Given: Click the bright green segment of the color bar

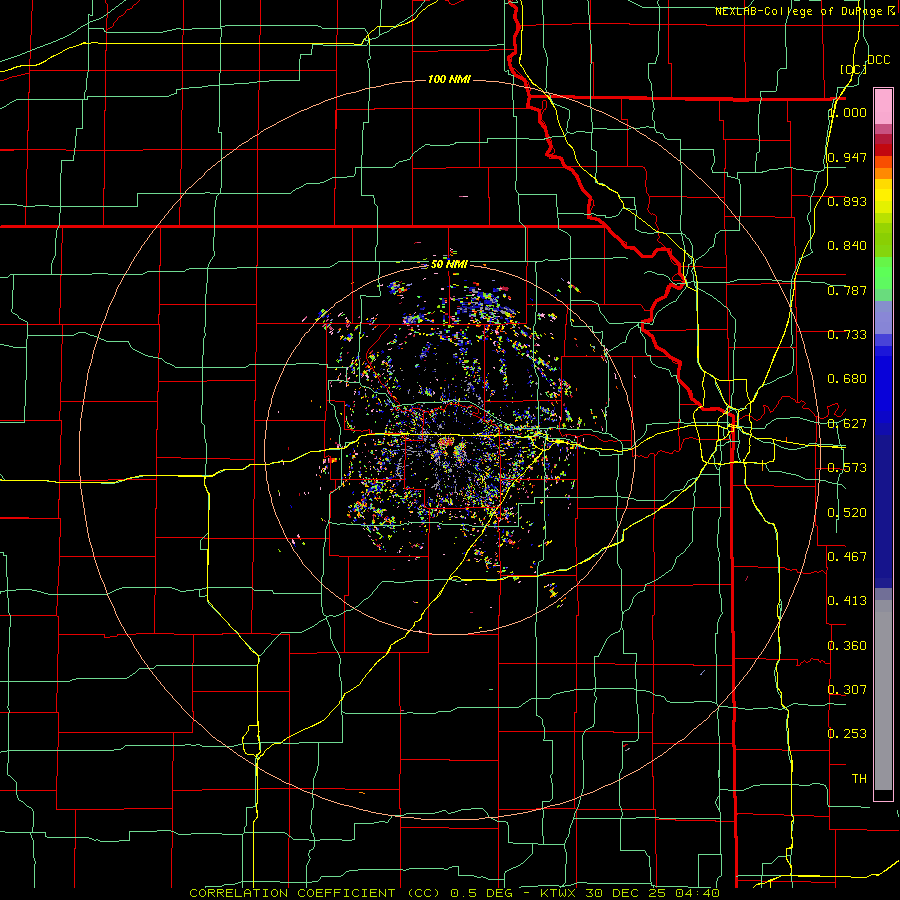Looking at the screenshot, I should [x=883, y=273].
